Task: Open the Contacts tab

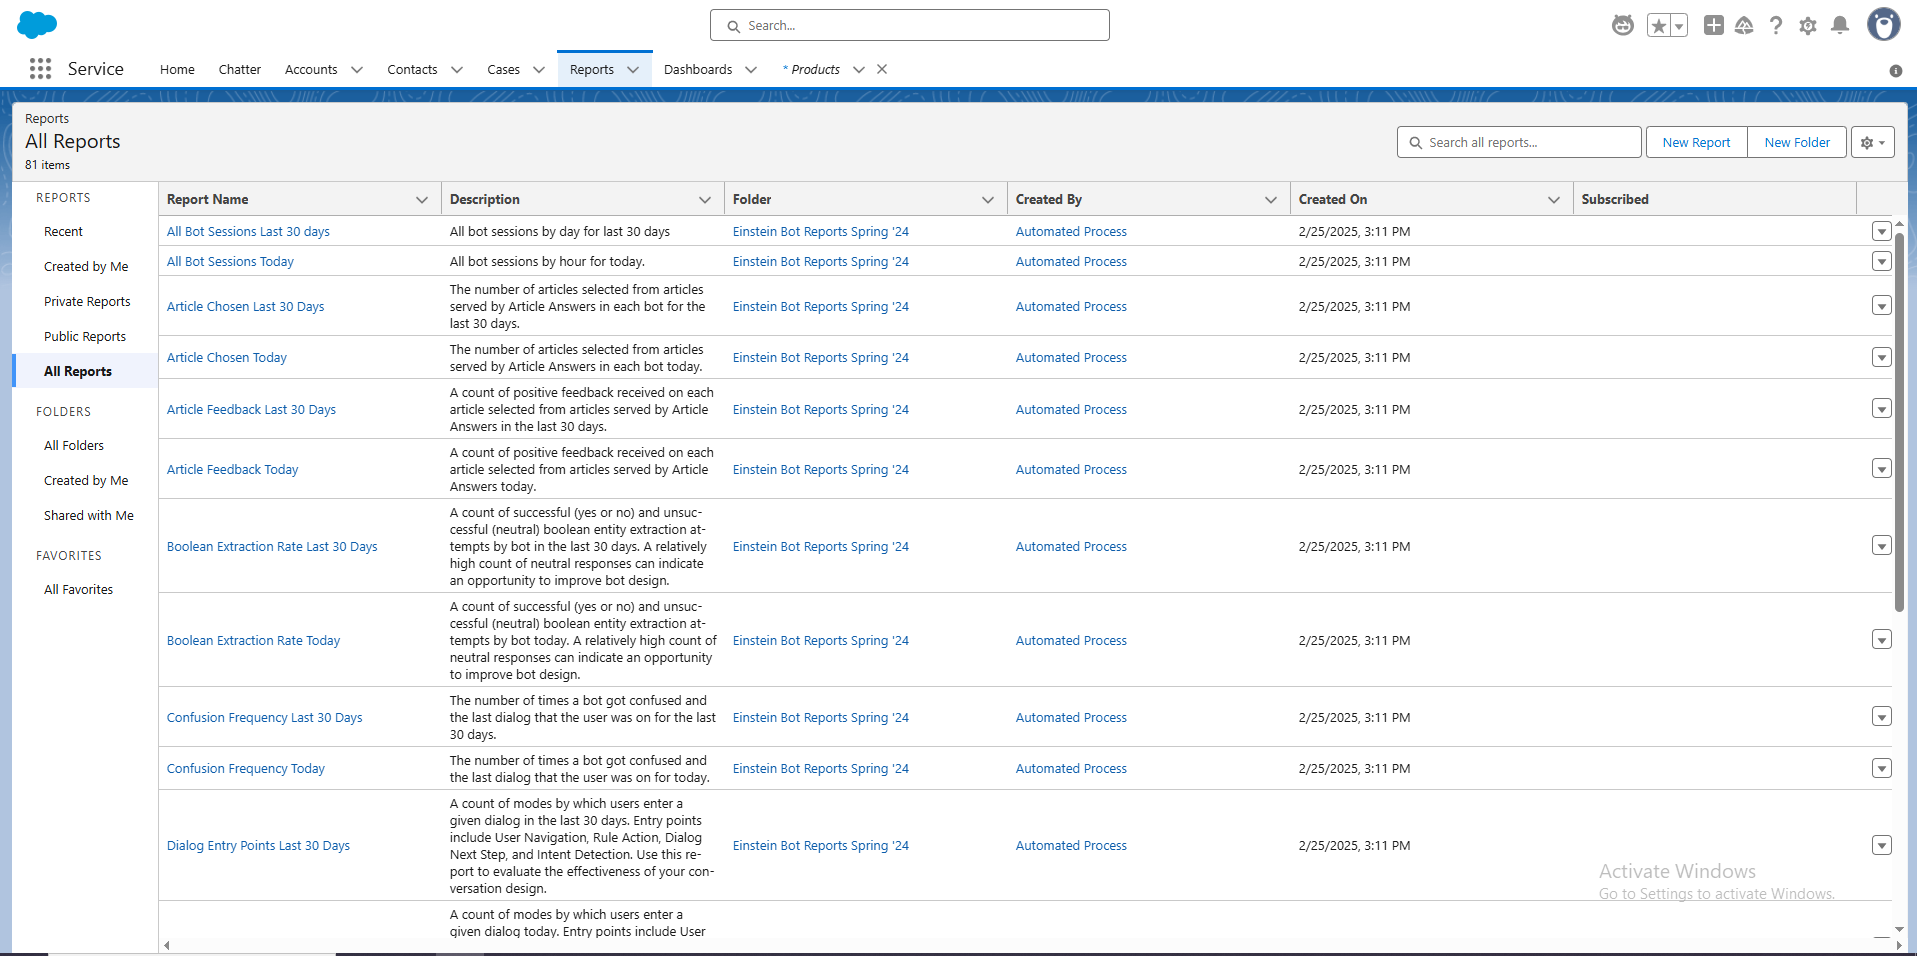Action: (412, 70)
